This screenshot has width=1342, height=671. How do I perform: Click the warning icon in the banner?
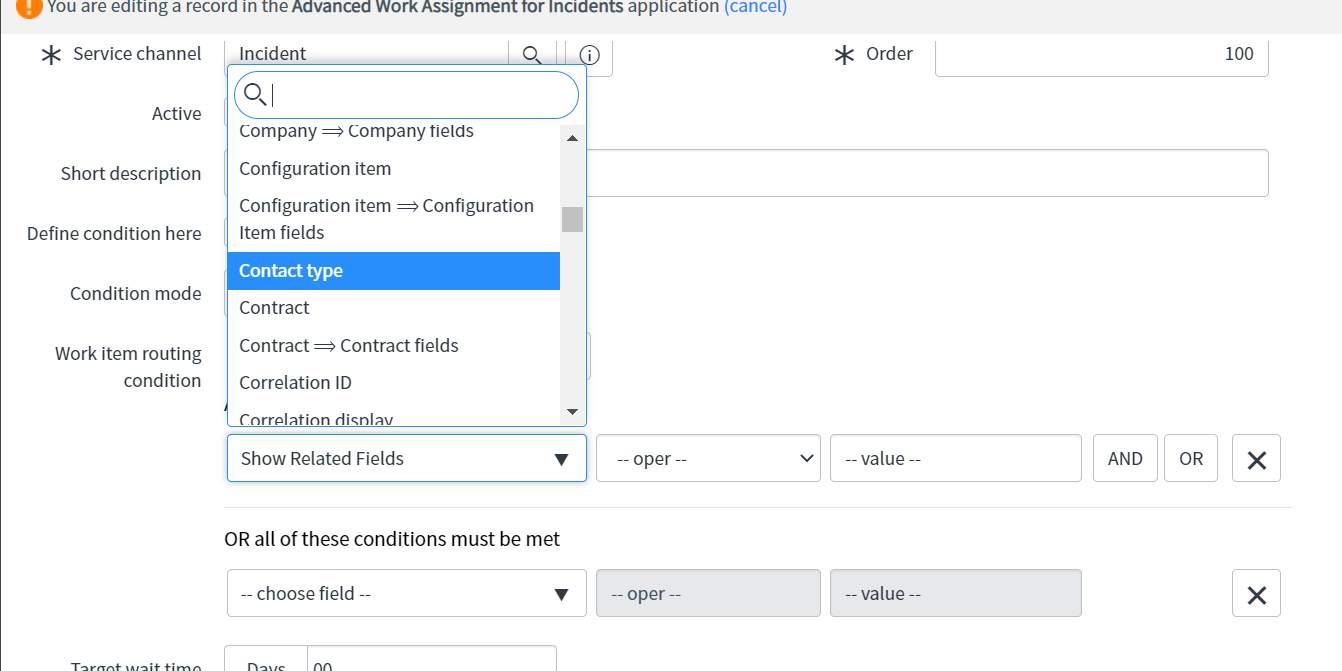(29, 7)
